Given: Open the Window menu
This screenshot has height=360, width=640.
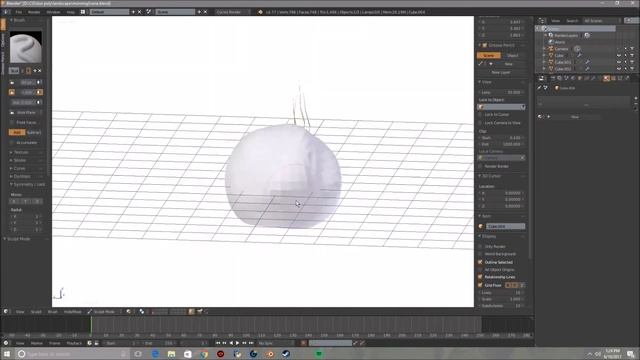Looking at the screenshot, I should [x=53, y=12].
